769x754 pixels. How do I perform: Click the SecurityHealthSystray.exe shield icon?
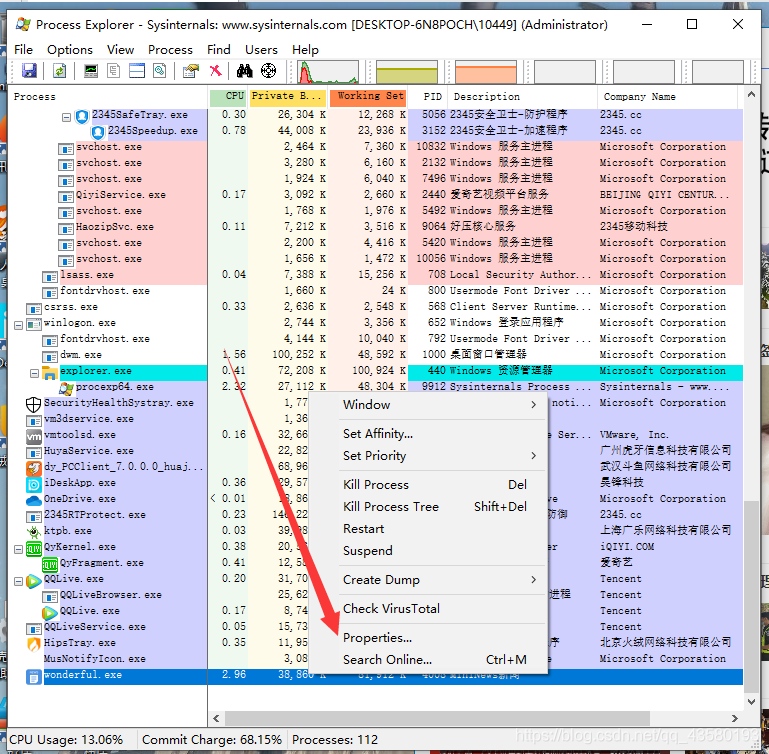pyautogui.click(x=33, y=404)
